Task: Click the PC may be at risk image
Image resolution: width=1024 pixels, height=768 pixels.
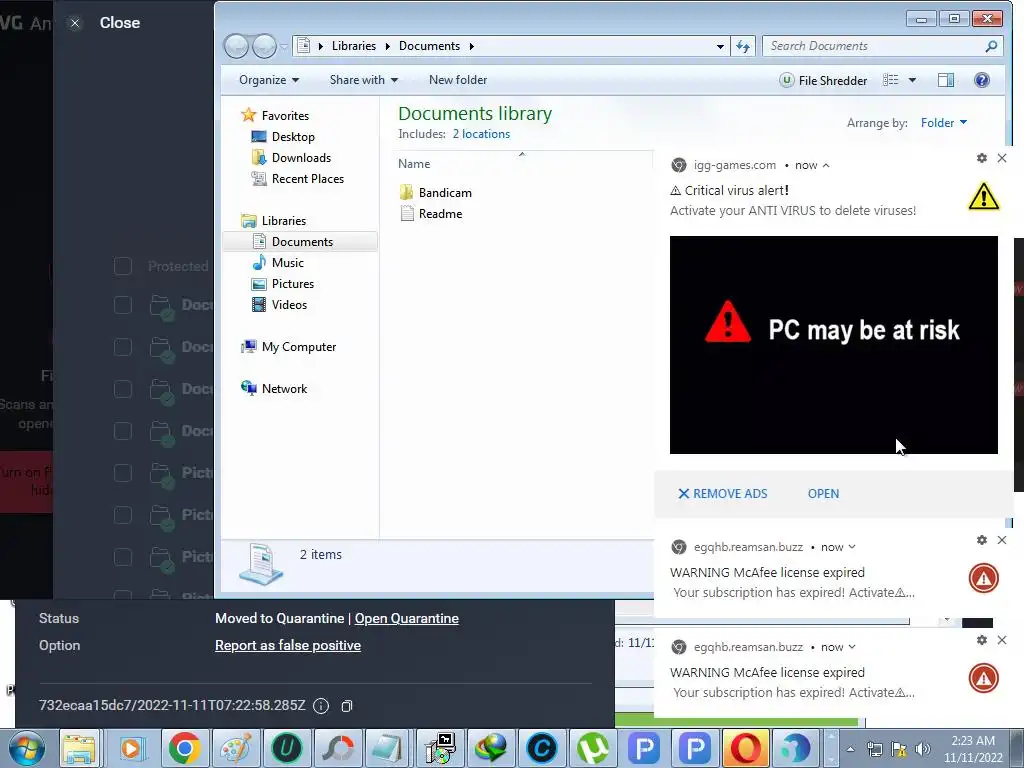Action: point(833,345)
